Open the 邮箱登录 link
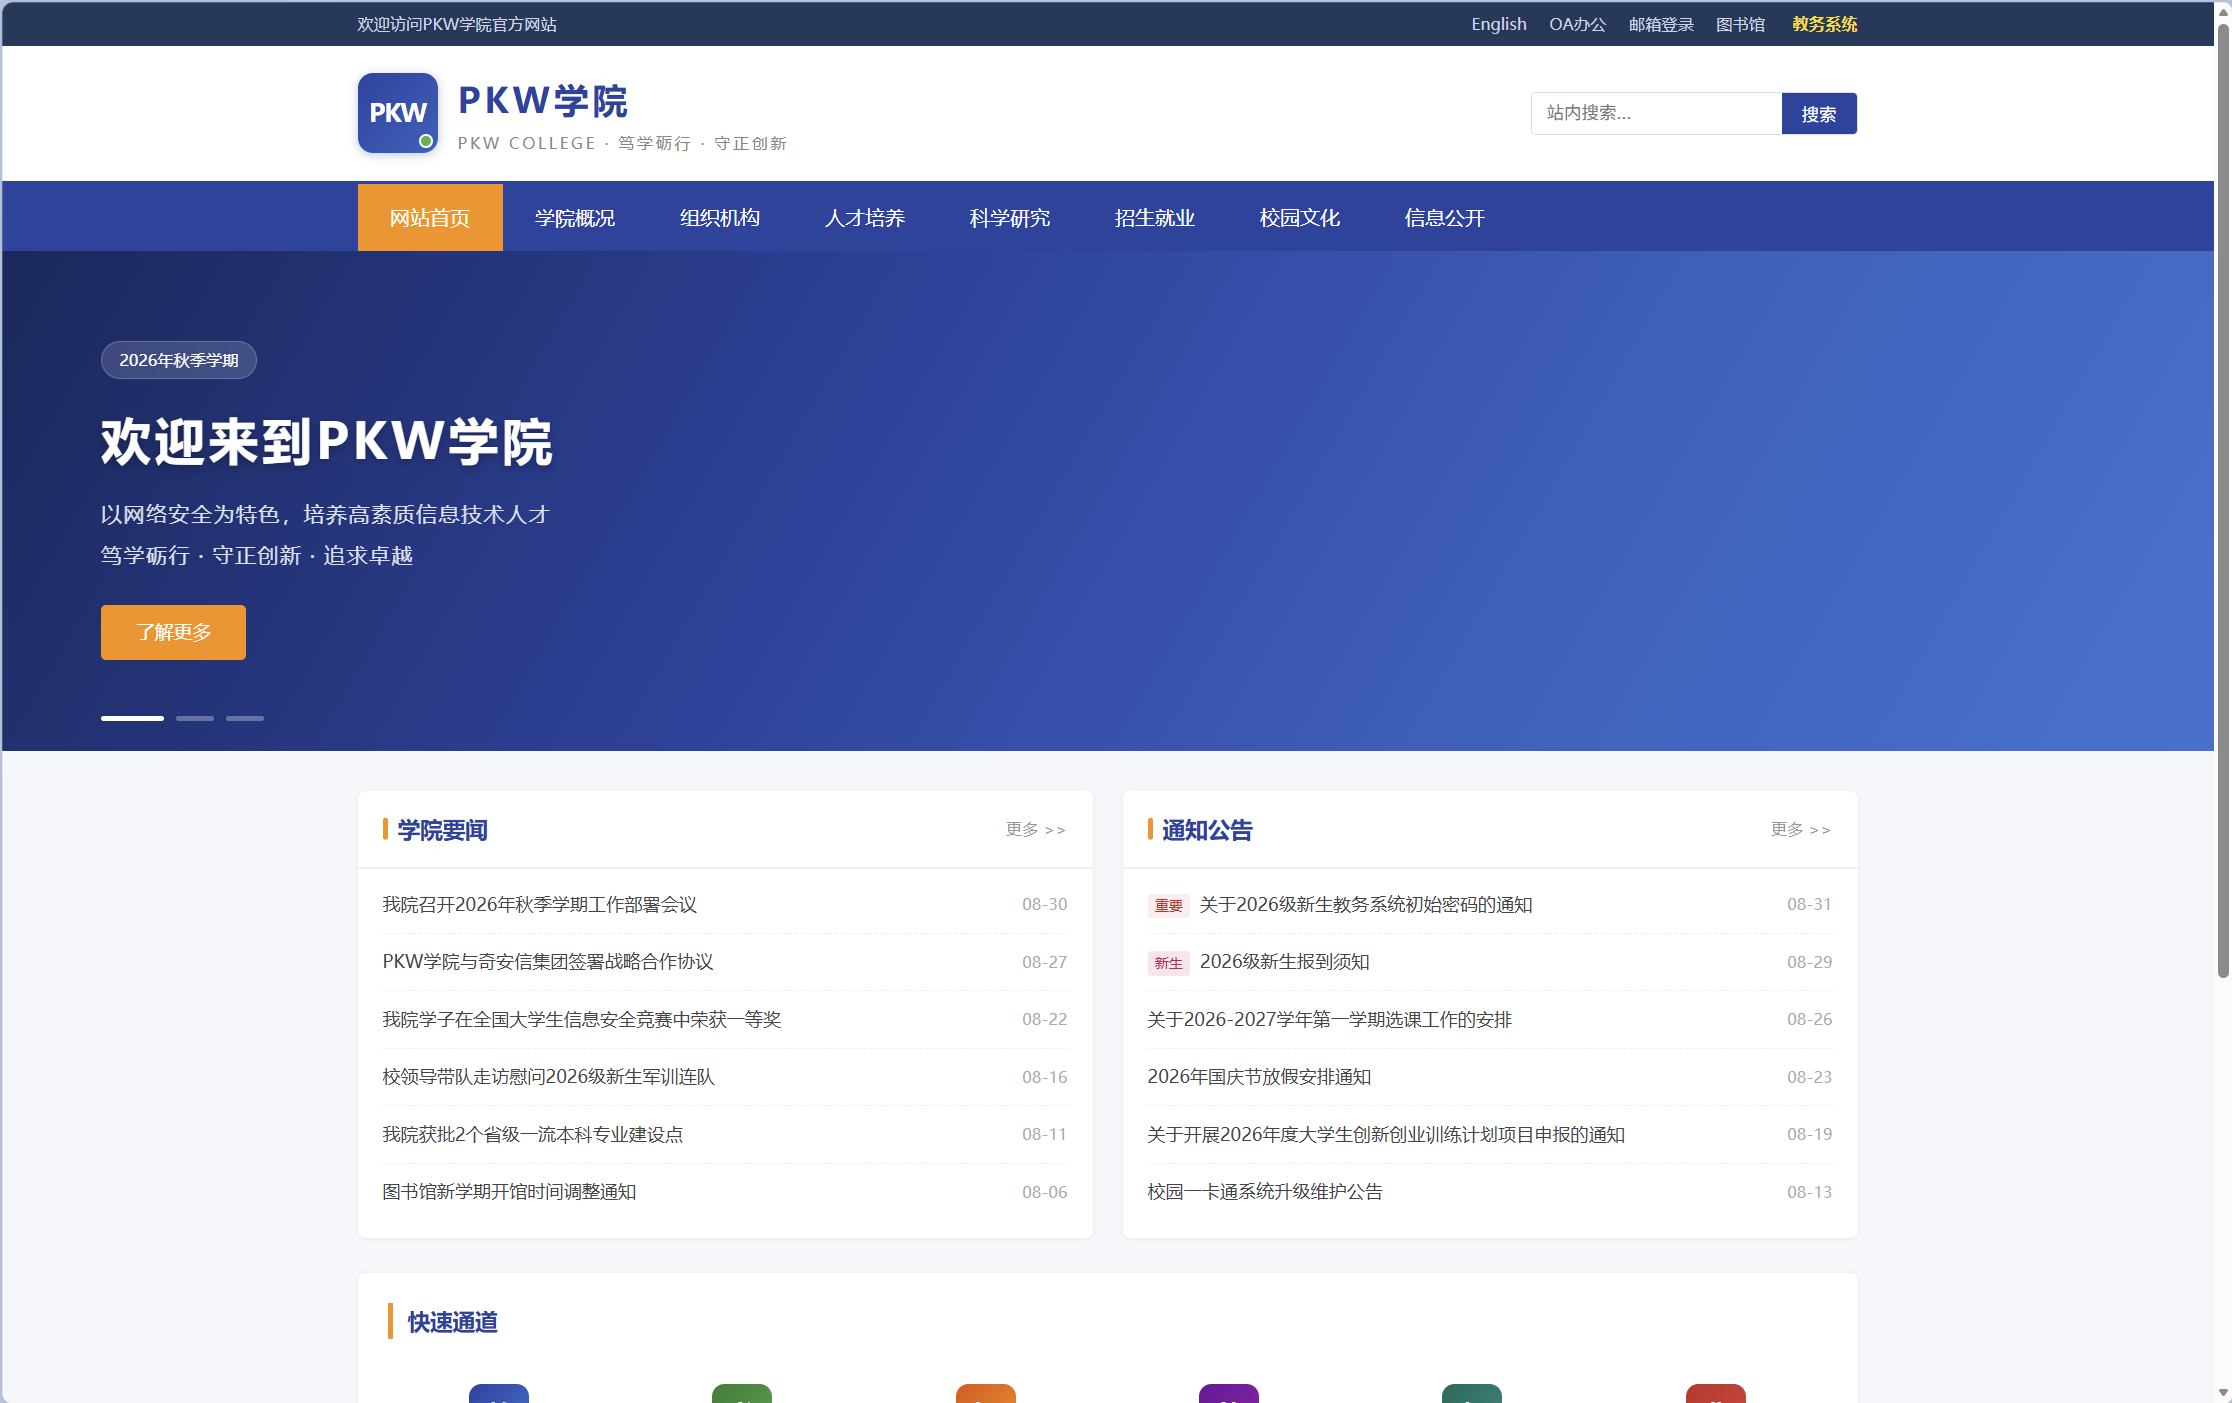 pyautogui.click(x=1660, y=24)
